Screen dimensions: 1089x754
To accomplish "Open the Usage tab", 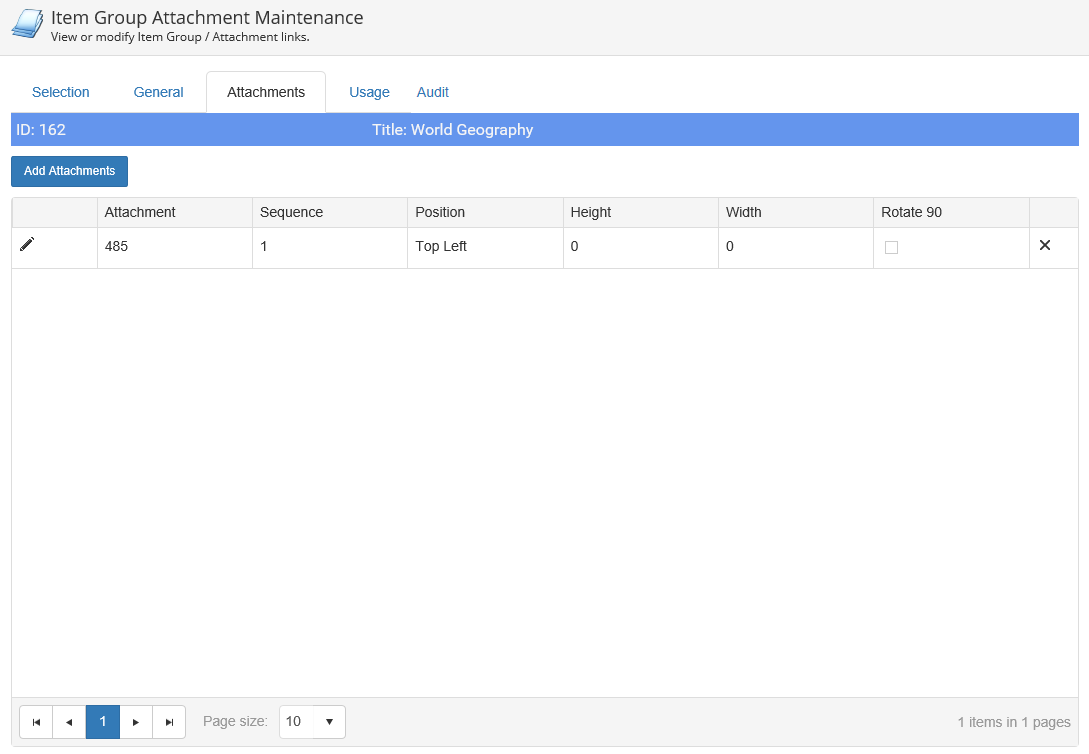I will coord(369,92).
